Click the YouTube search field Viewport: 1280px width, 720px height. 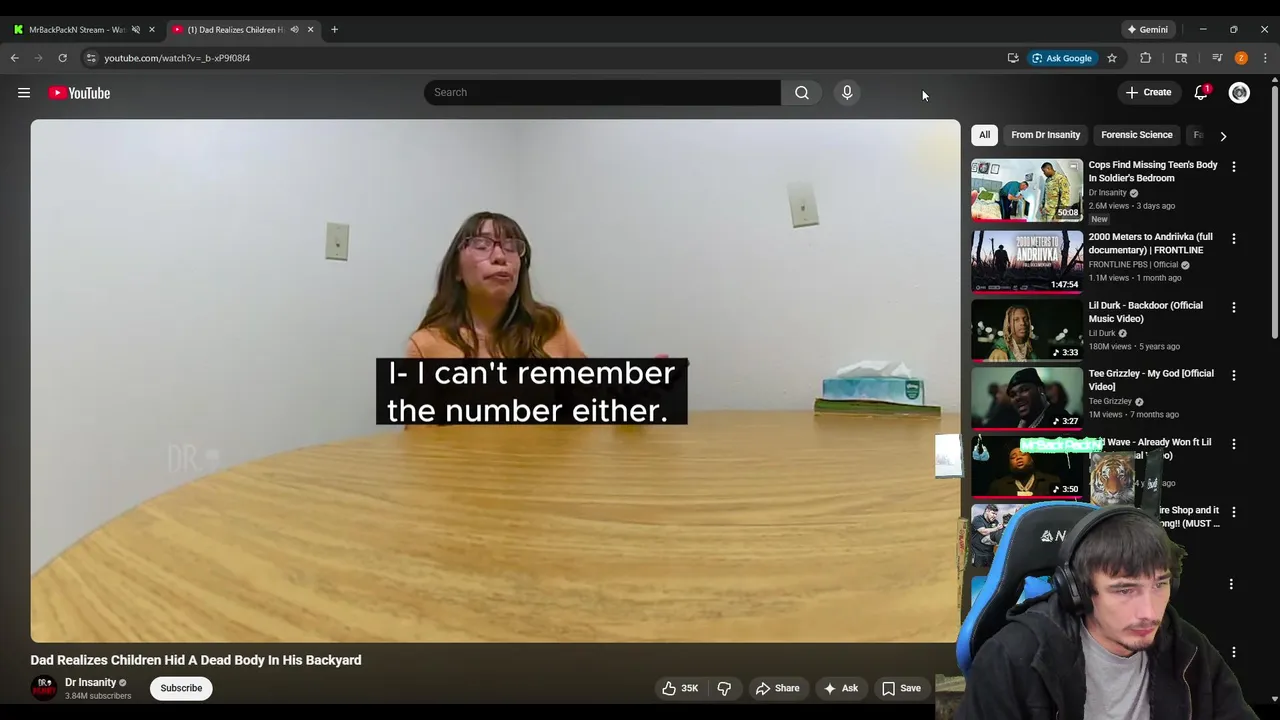602,92
